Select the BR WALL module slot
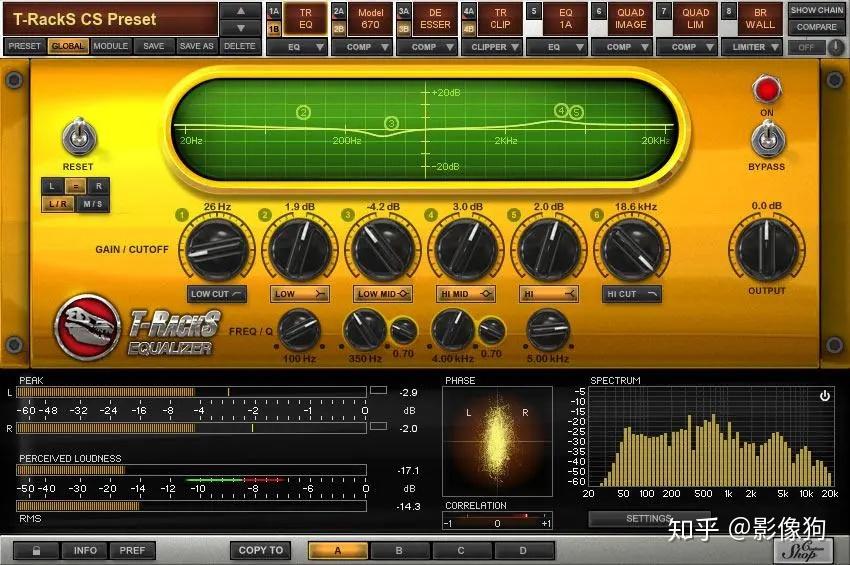850x565 pixels. [760, 19]
